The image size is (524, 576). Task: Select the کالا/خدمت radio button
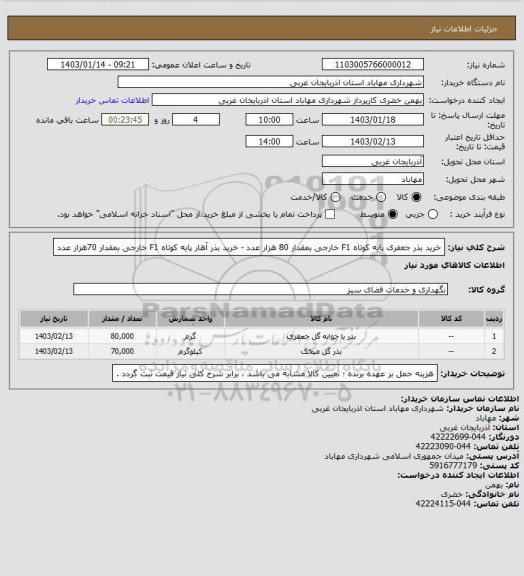click(335, 197)
